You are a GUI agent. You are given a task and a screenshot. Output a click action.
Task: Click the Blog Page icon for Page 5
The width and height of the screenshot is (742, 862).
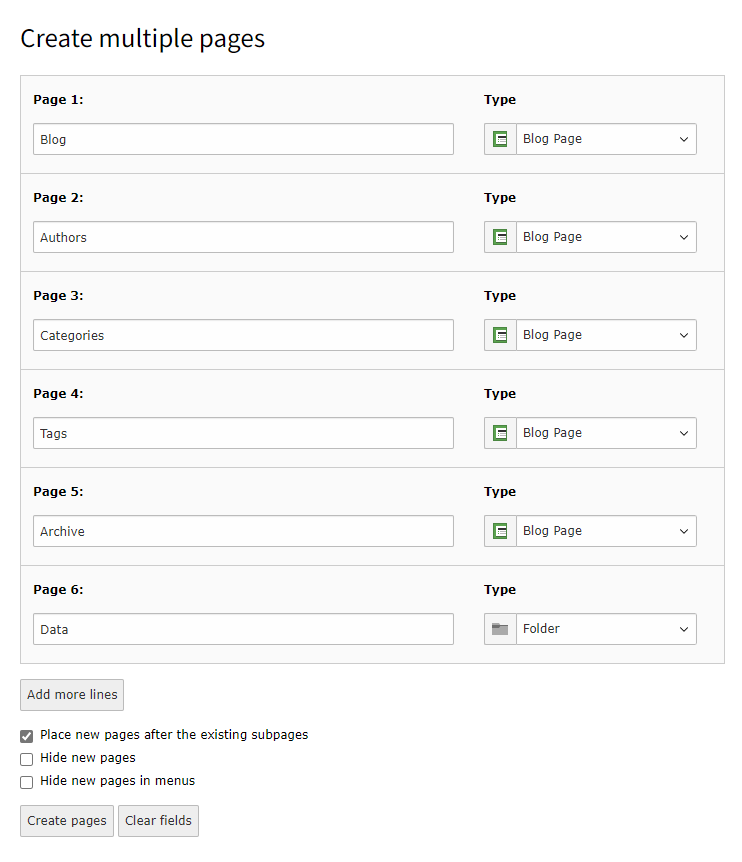point(500,531)
